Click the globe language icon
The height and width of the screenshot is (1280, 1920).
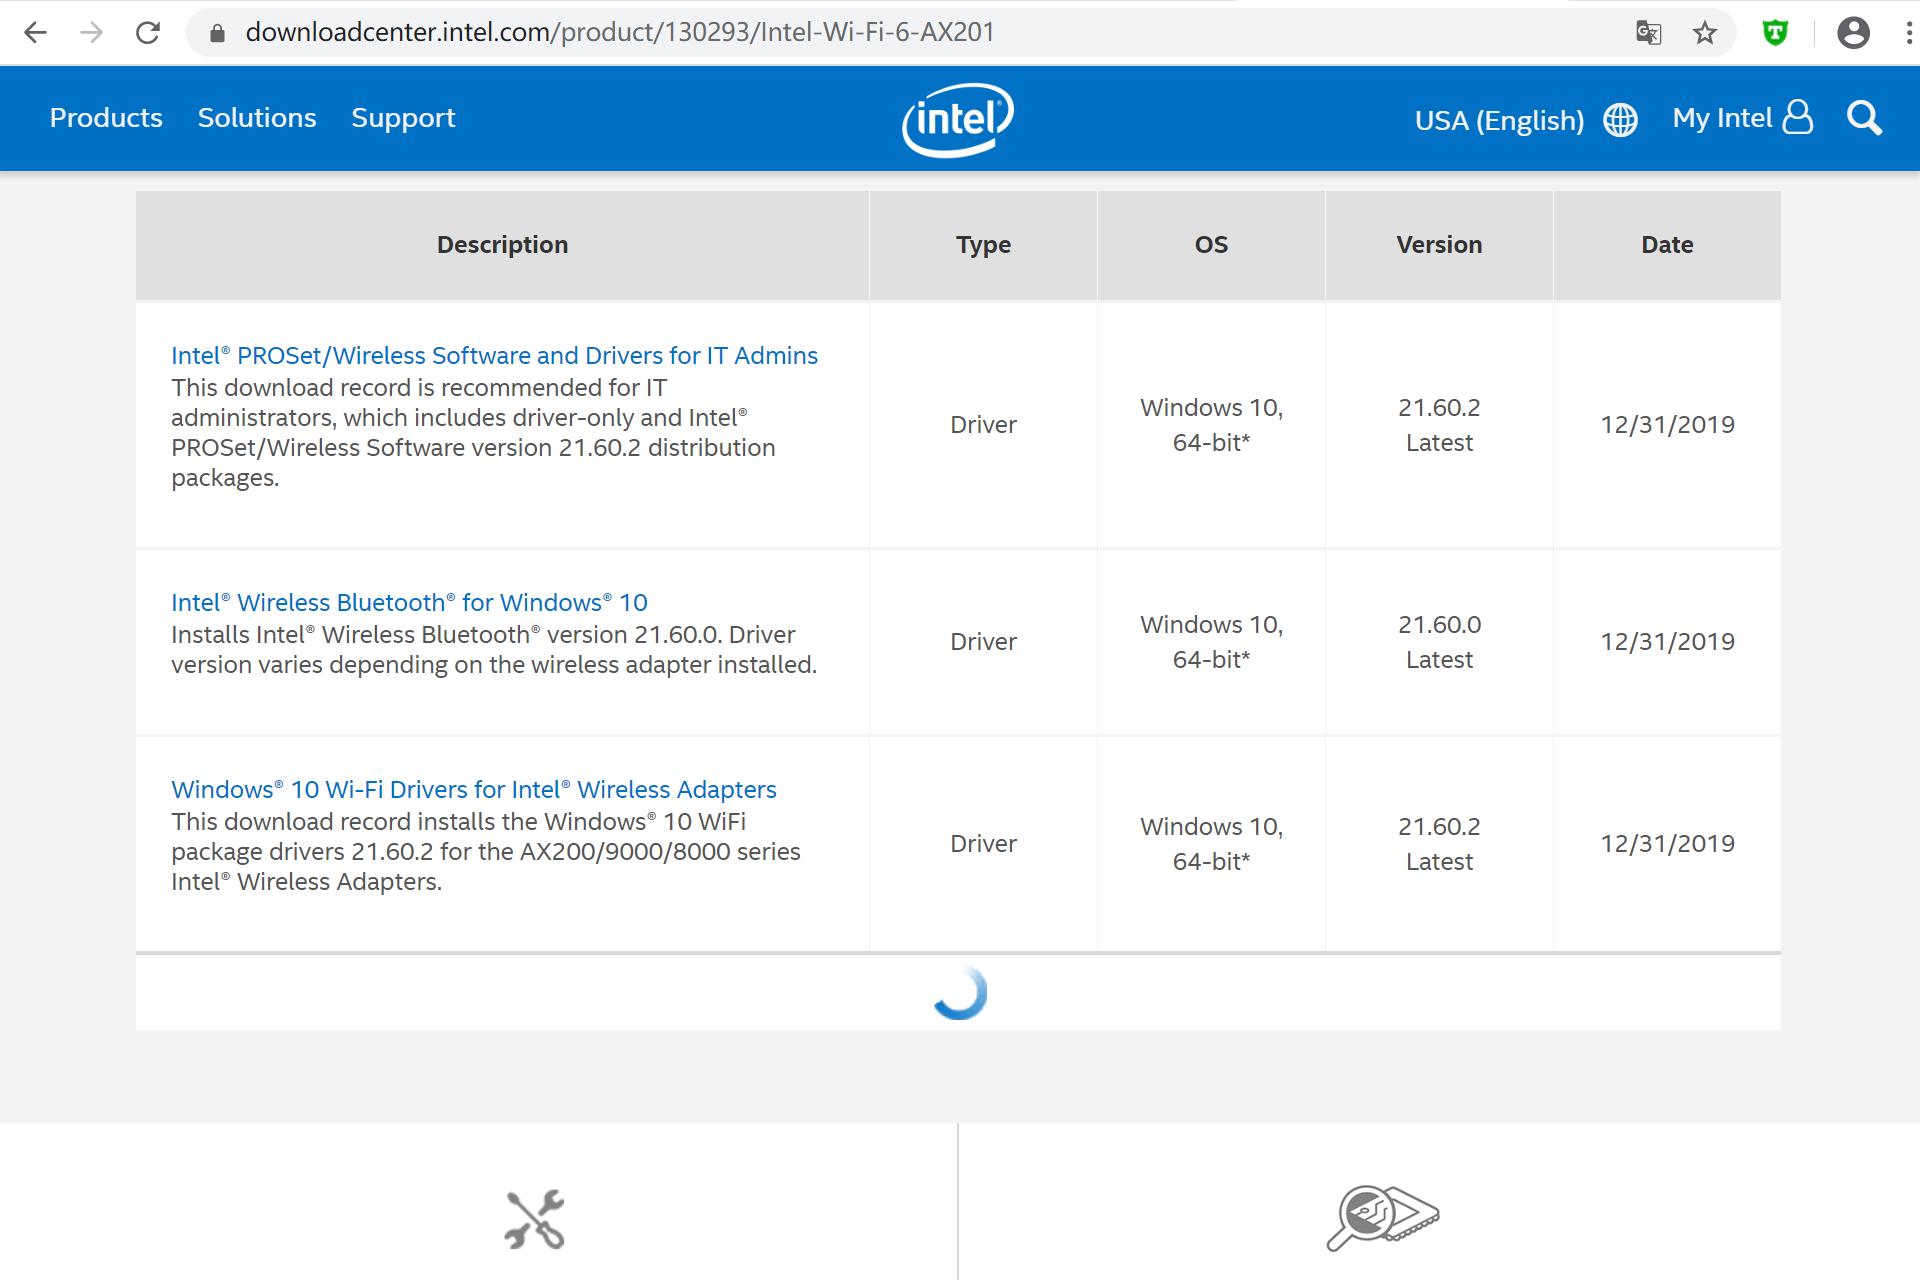click(1620, 120)
